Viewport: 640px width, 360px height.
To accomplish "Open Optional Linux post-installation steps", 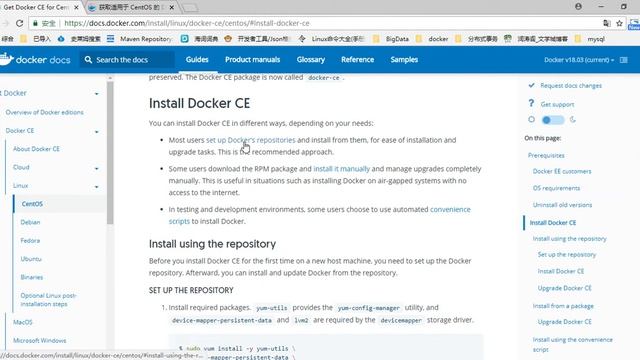I will 48,300.
